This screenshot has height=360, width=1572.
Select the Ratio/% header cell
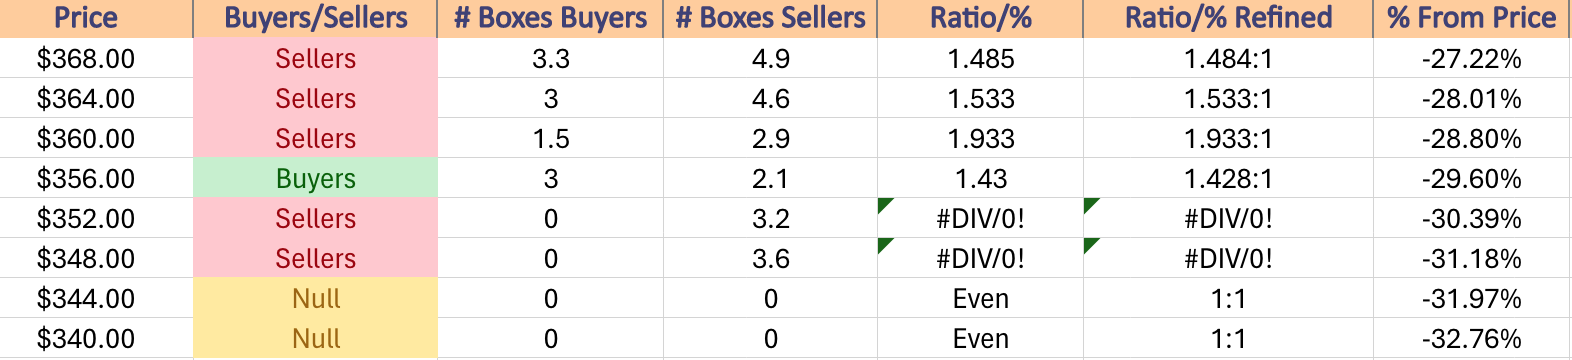click(980, 18)
